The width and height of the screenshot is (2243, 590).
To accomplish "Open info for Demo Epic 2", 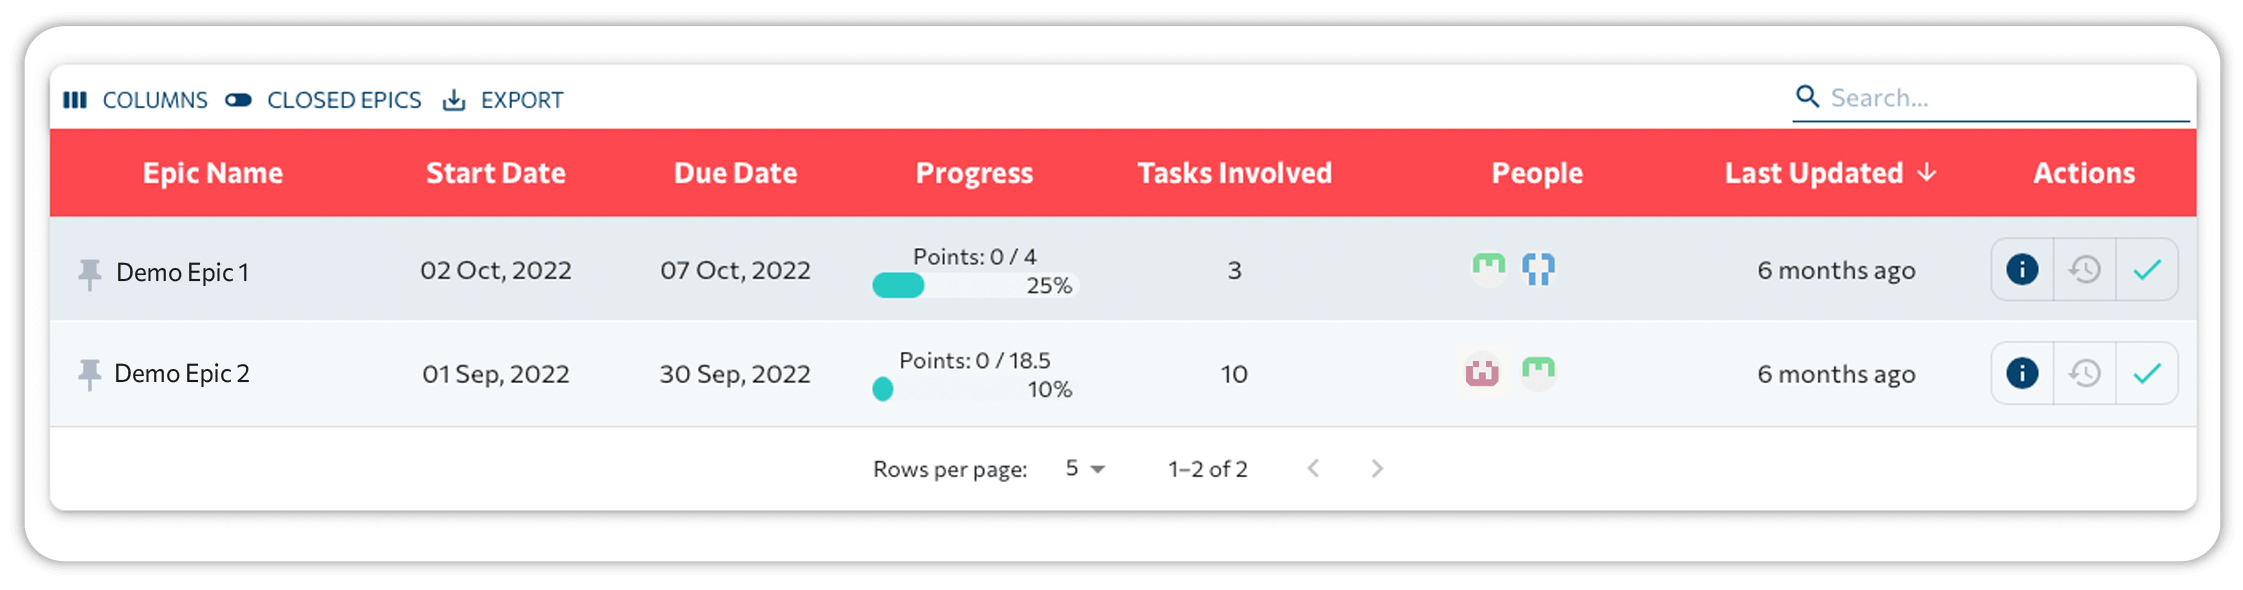I will click(2021, 373).
